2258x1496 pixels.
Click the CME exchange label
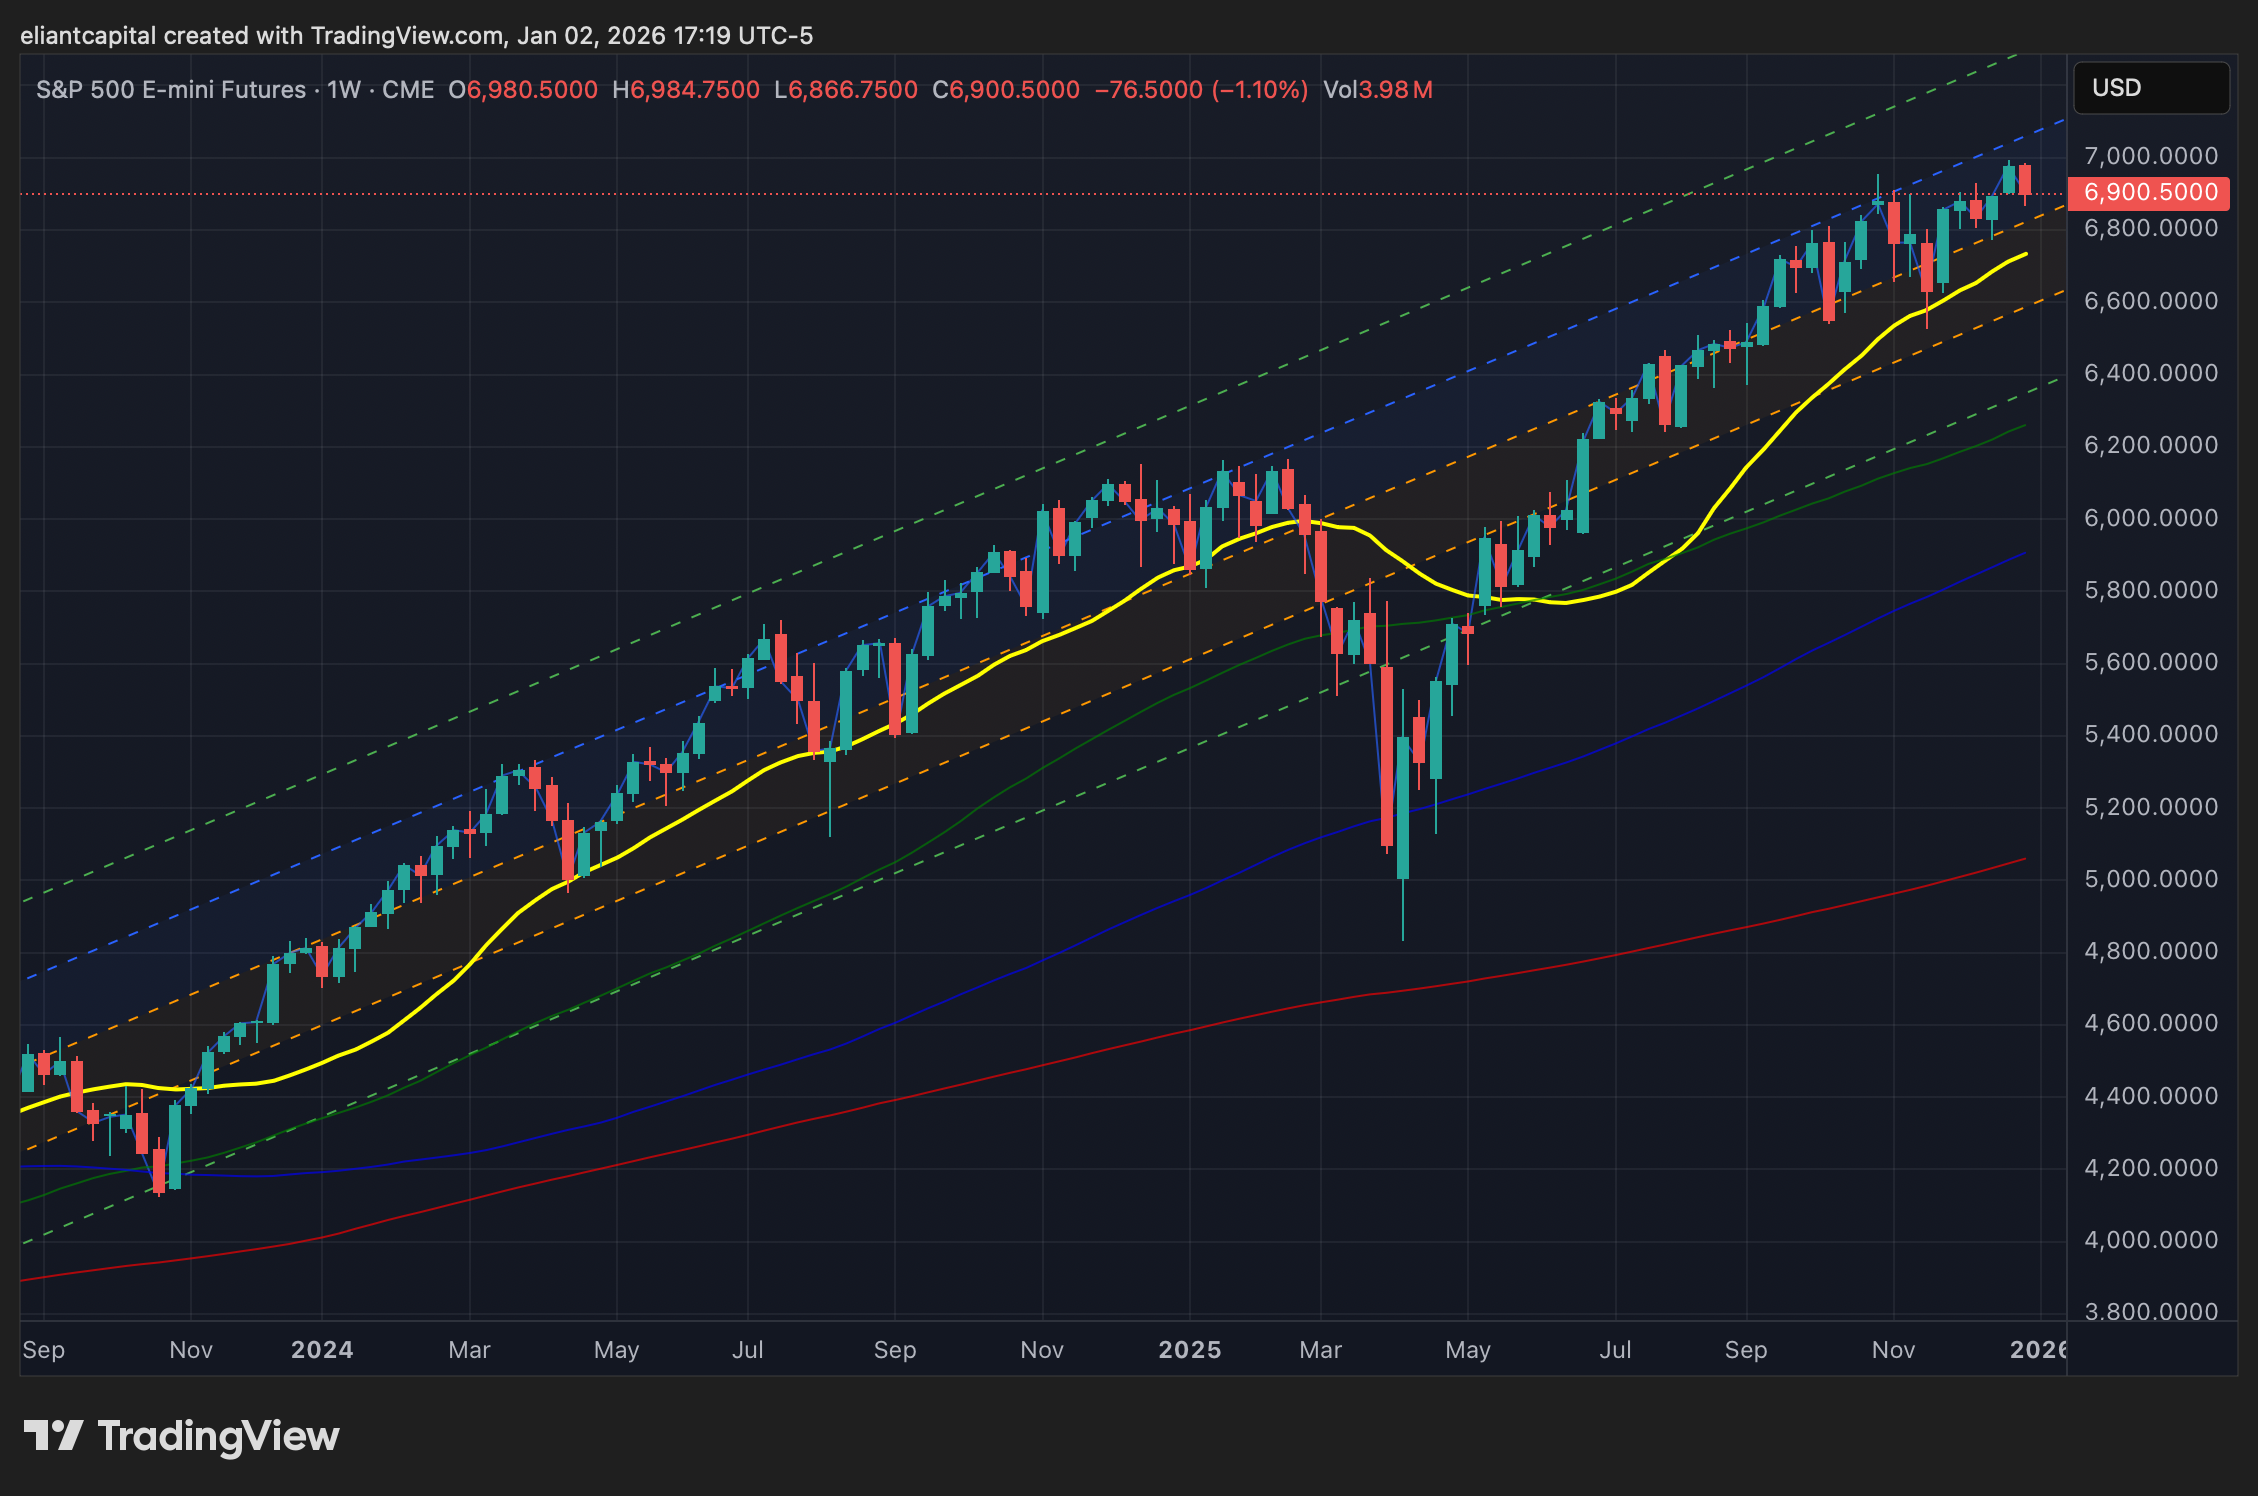click(408, 90)
